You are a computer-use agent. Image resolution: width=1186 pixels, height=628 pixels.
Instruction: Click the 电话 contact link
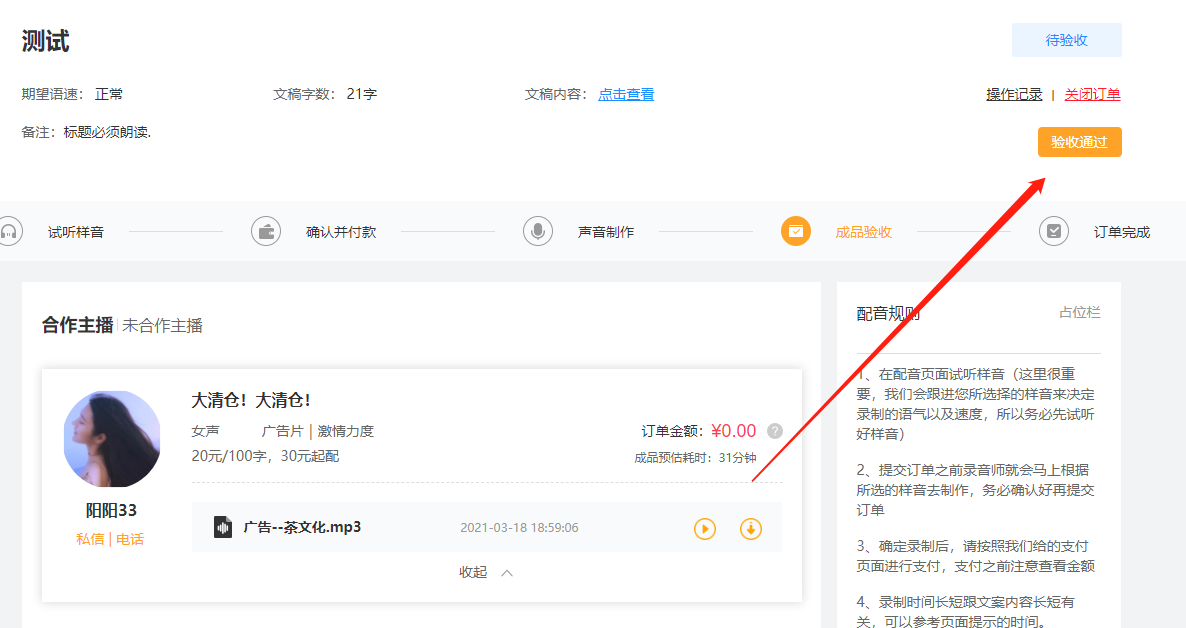pyautogui.click(x=131, y=538)
